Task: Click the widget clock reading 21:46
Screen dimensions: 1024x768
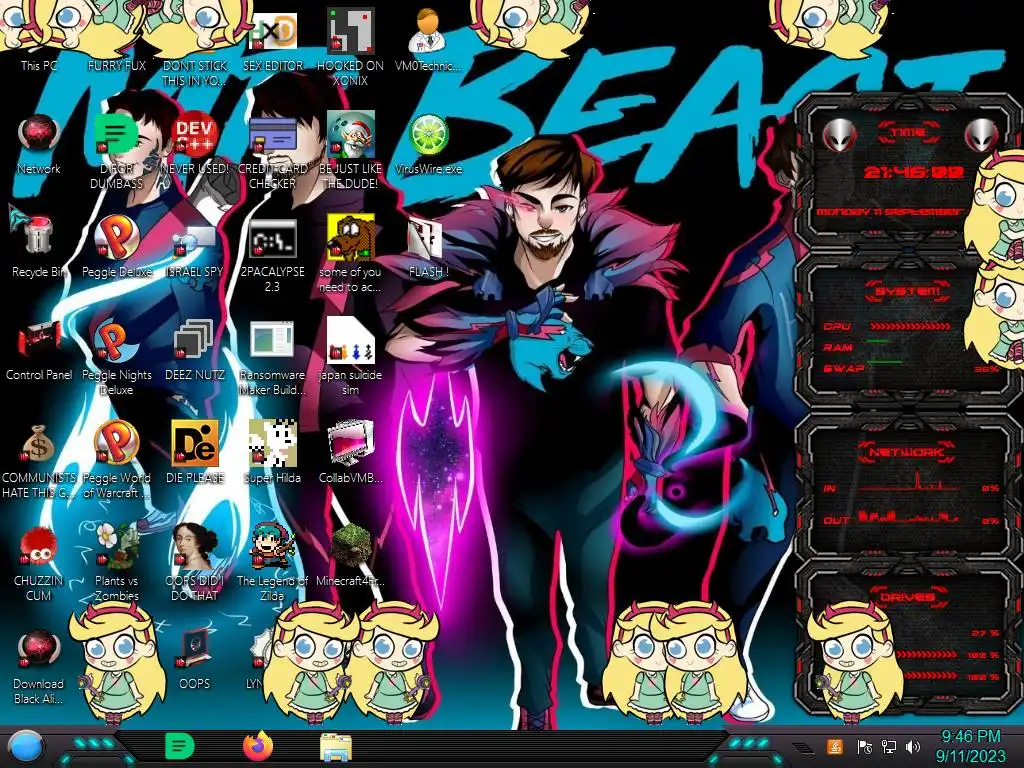Action: 913,172
